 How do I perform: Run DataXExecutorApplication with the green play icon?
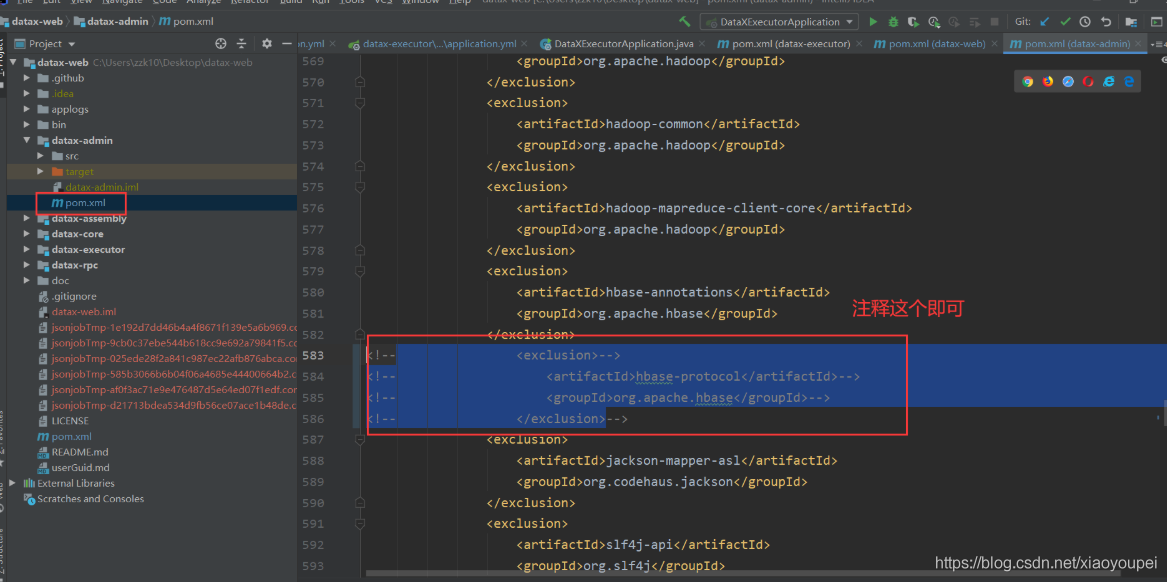click(x=873, y=22)
